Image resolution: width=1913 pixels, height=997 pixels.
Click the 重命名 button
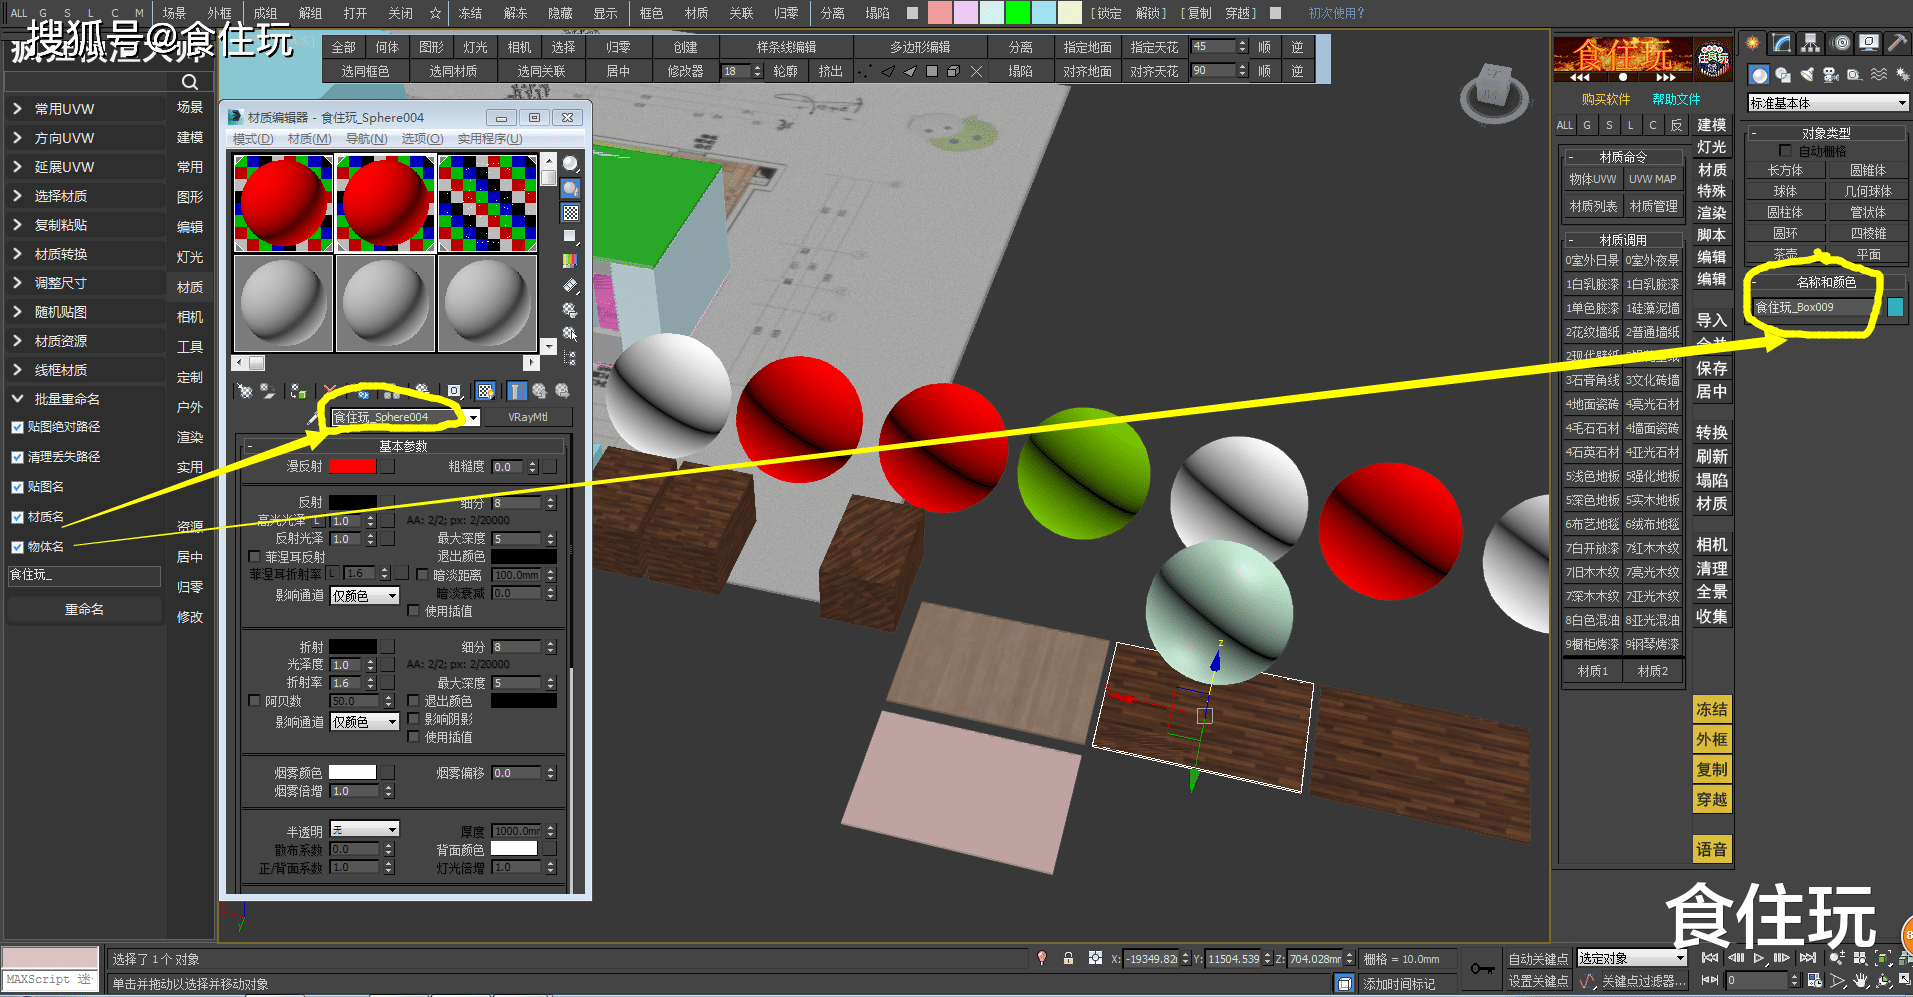point(84,609)
